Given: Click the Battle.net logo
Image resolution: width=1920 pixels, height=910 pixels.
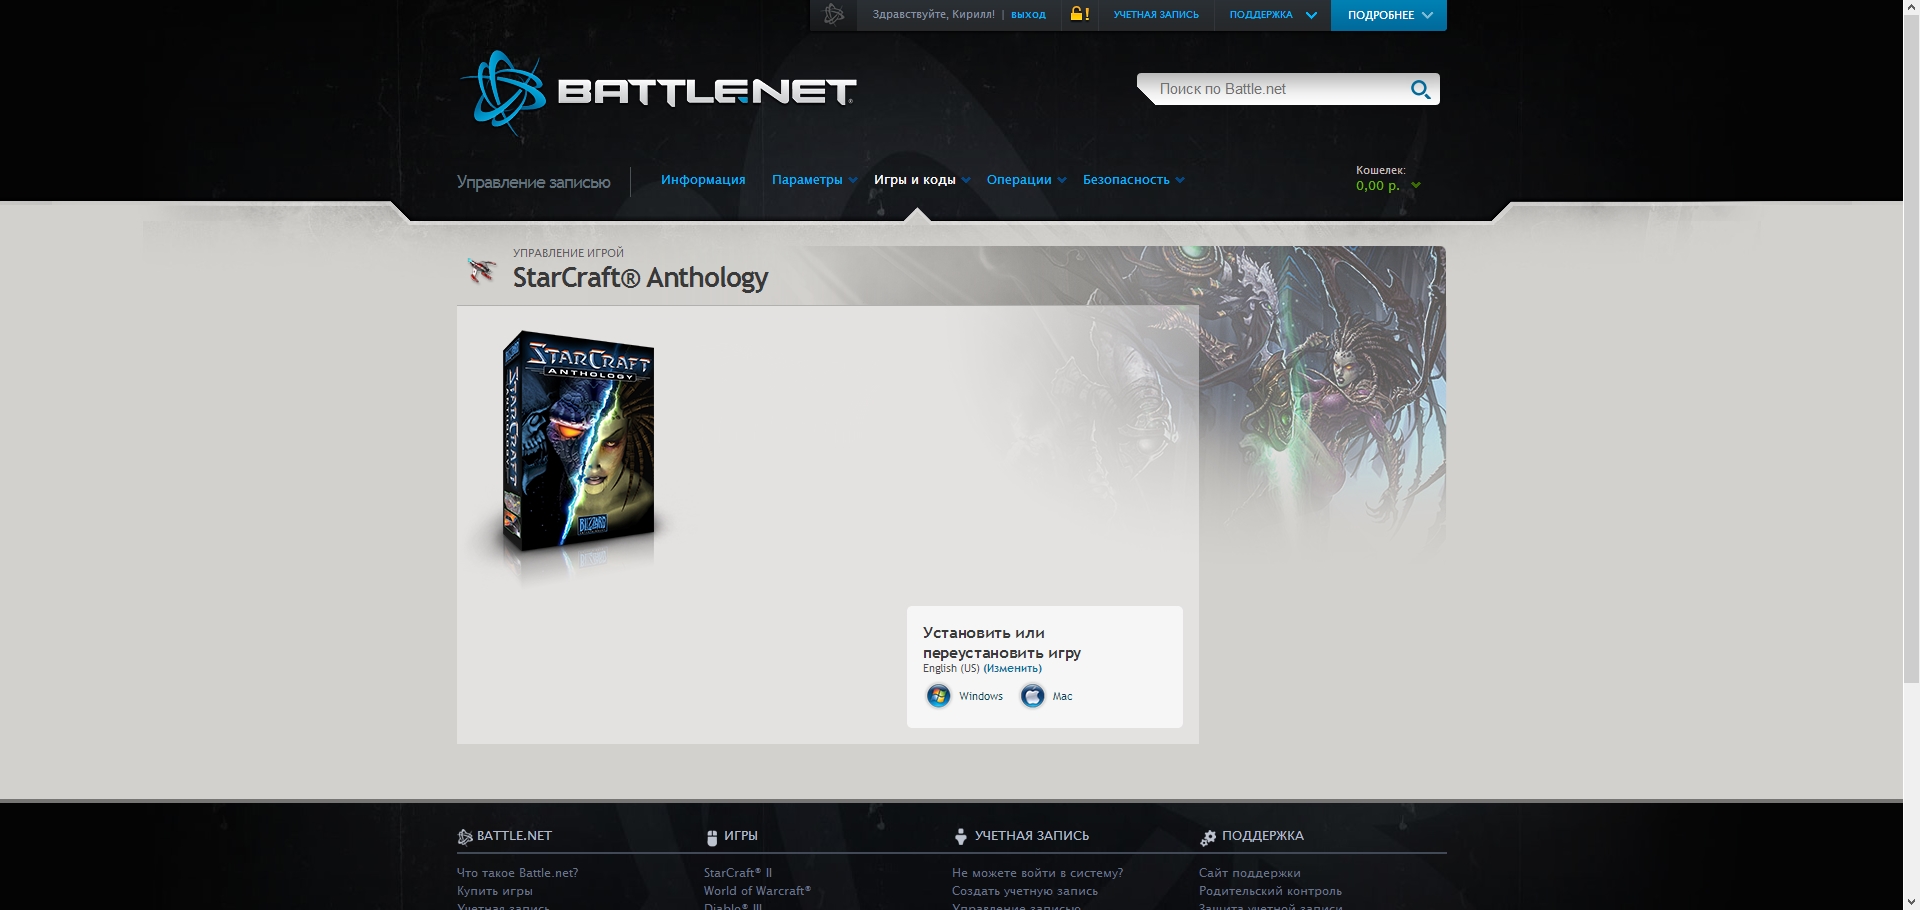Looking at the screenshot, I should point(659,92).
